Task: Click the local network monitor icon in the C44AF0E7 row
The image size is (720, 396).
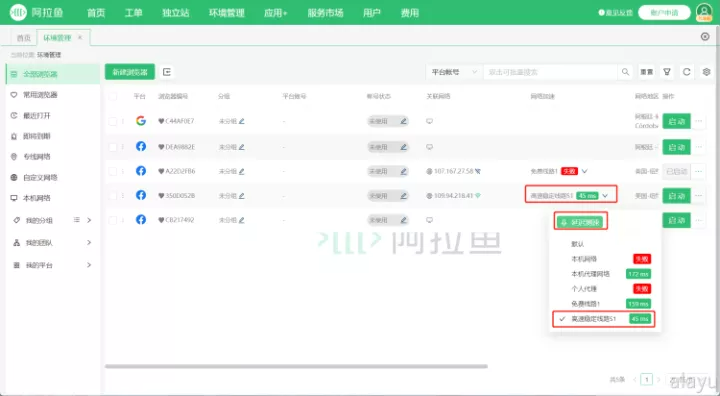Action: [429, 121]
